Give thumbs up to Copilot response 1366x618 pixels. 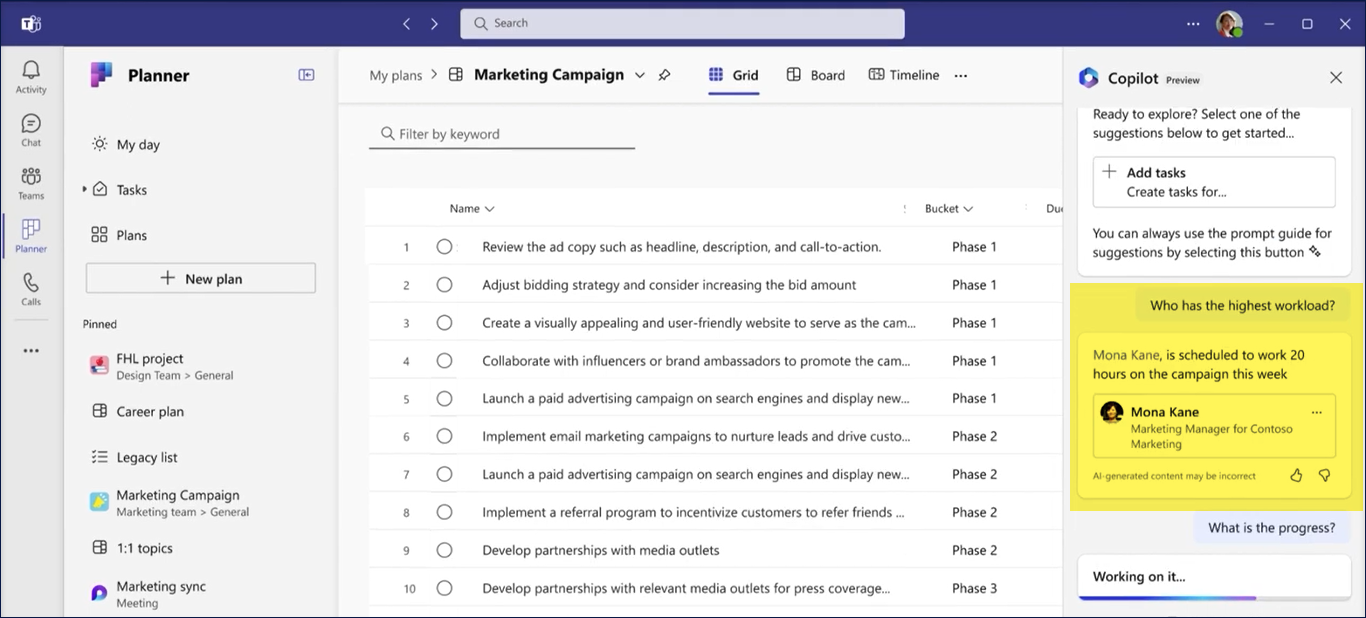point(1296,476)
